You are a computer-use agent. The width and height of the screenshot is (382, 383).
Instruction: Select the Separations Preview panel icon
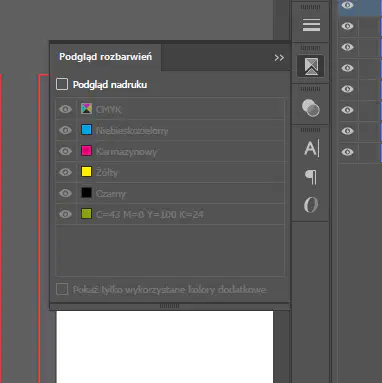click(x=311, y=66)
